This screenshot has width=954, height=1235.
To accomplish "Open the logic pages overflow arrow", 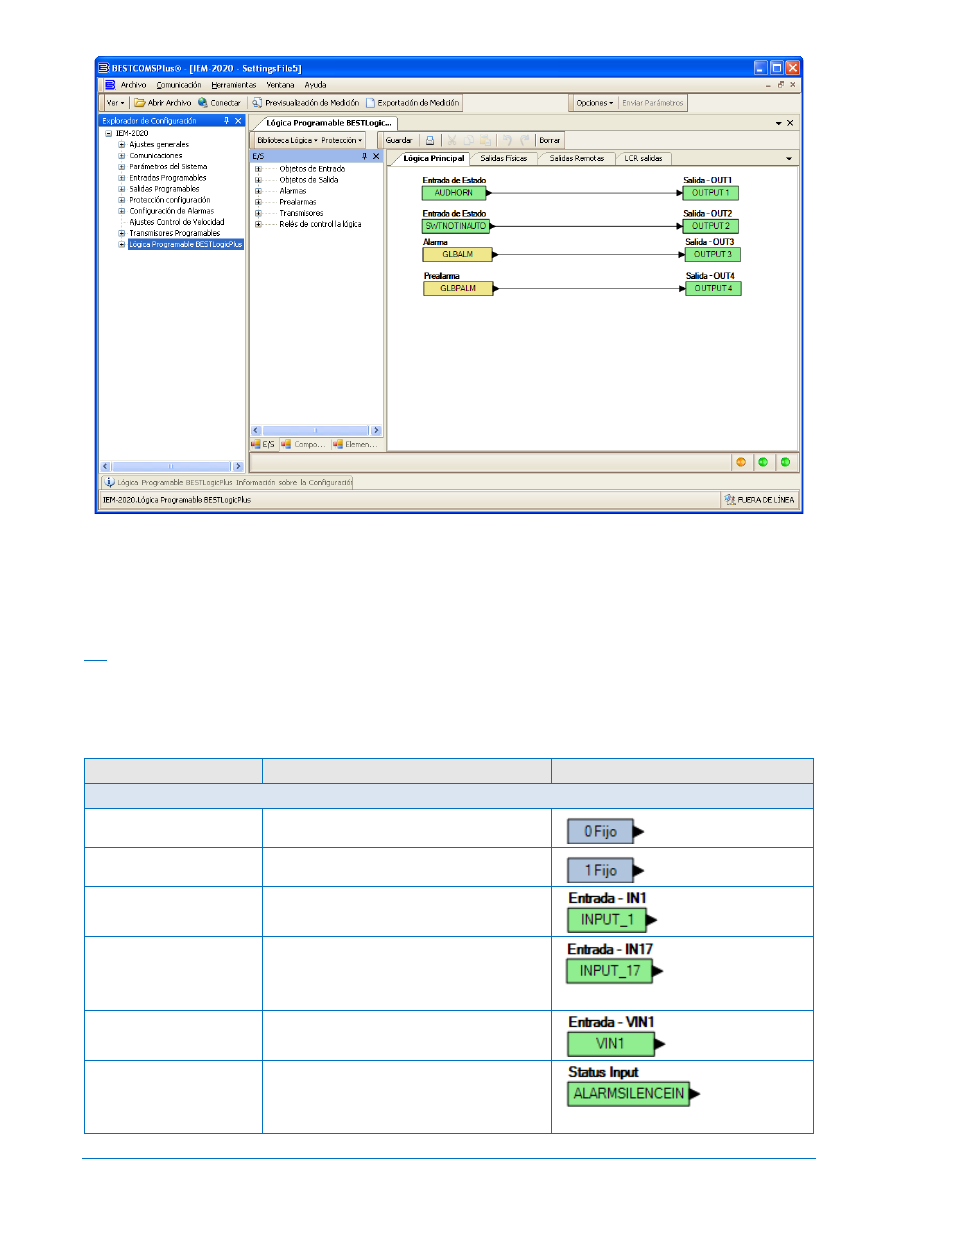I will pos(789,159).
